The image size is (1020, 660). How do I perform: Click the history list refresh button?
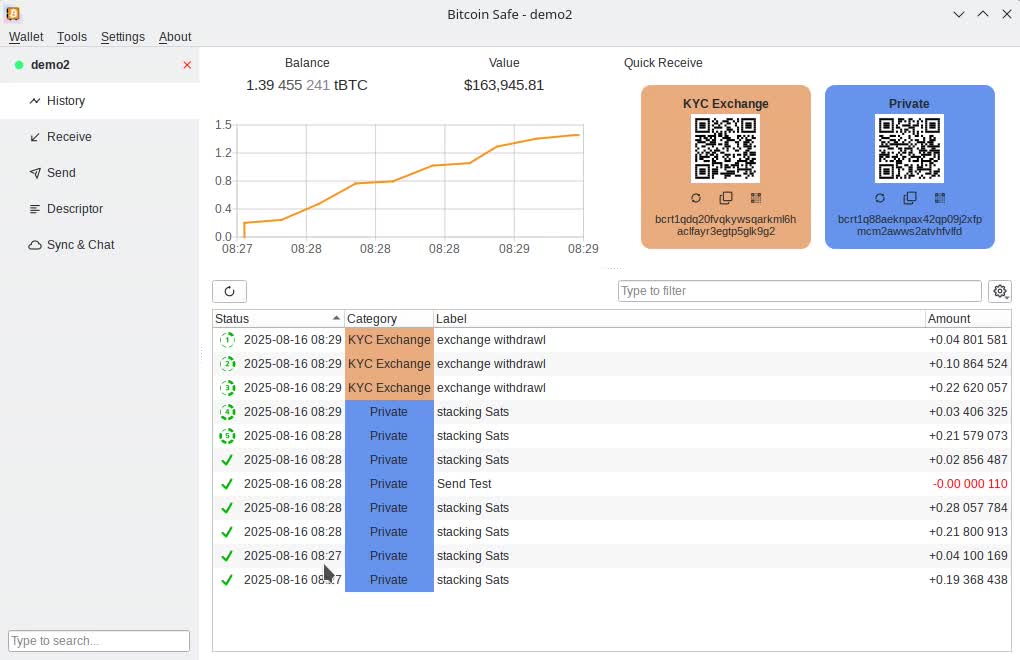[229, 291]
